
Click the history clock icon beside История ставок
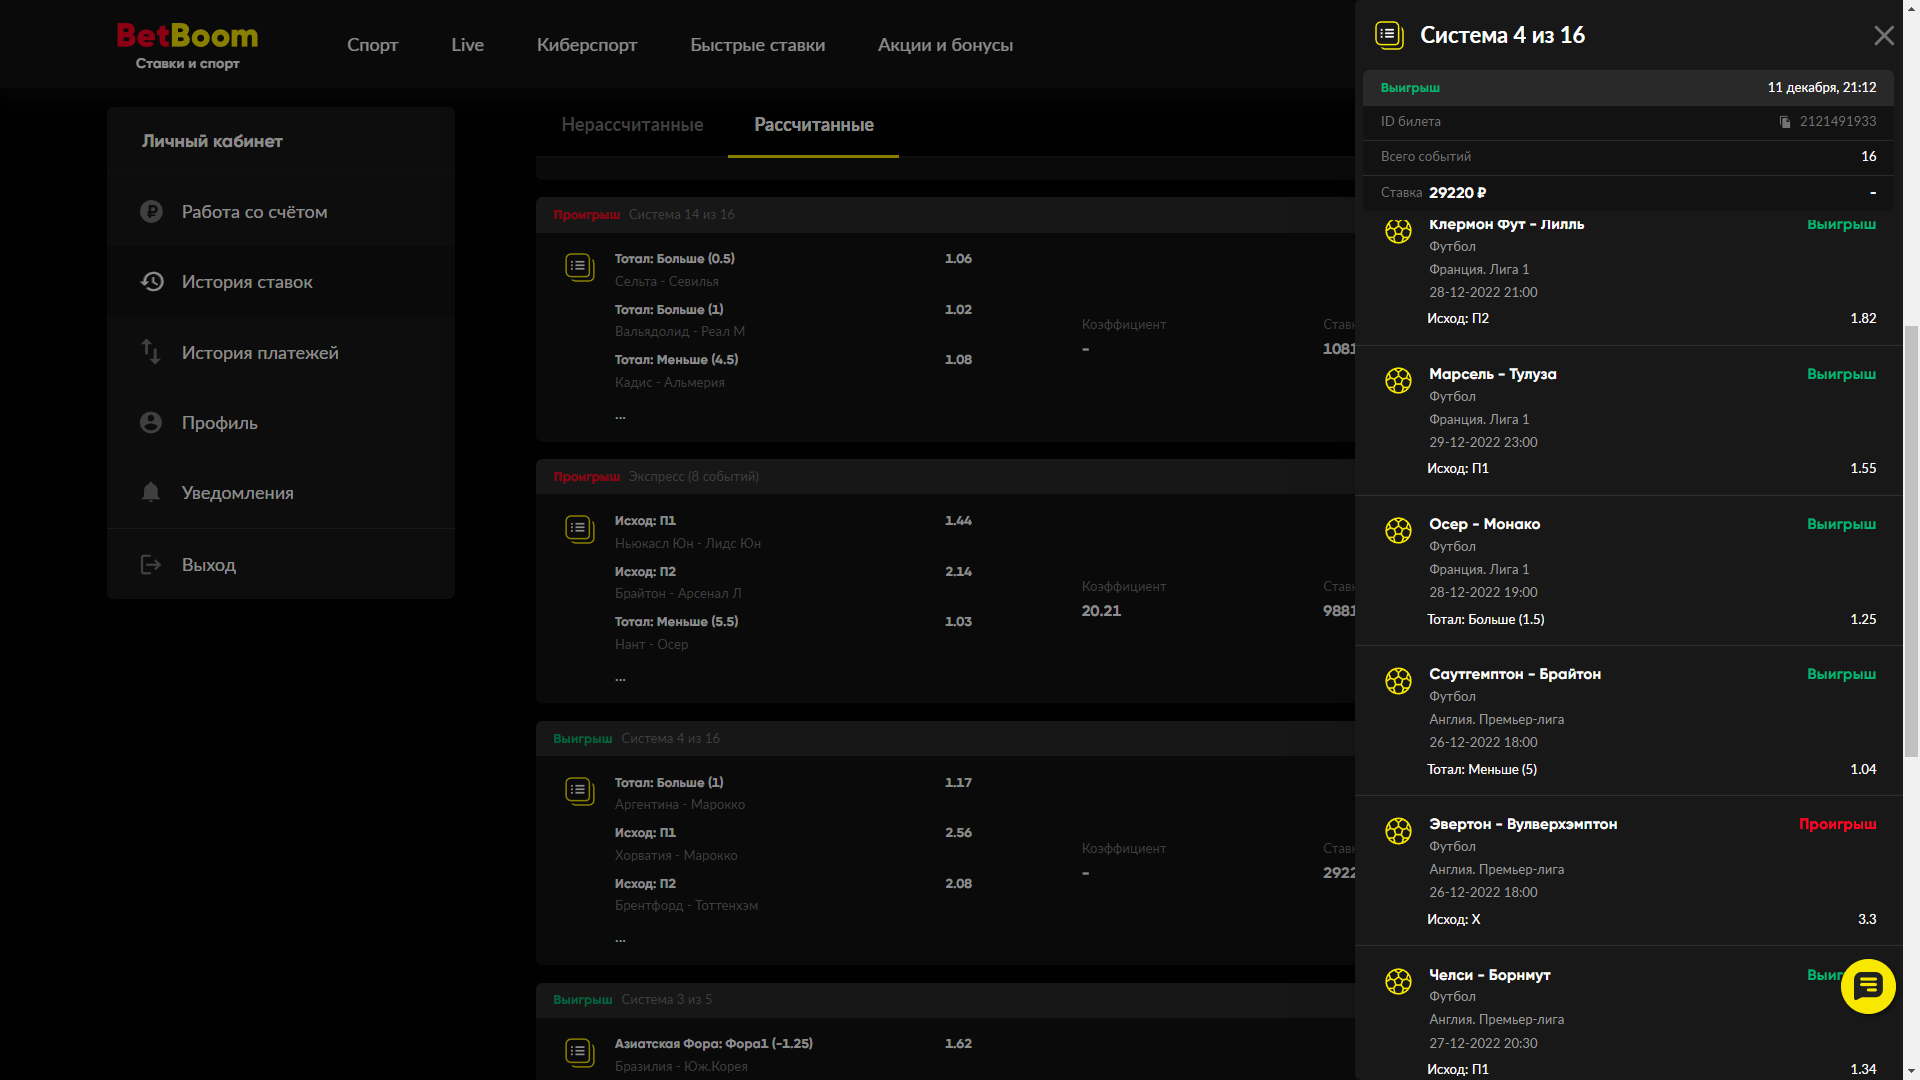[x=151, y=282]
